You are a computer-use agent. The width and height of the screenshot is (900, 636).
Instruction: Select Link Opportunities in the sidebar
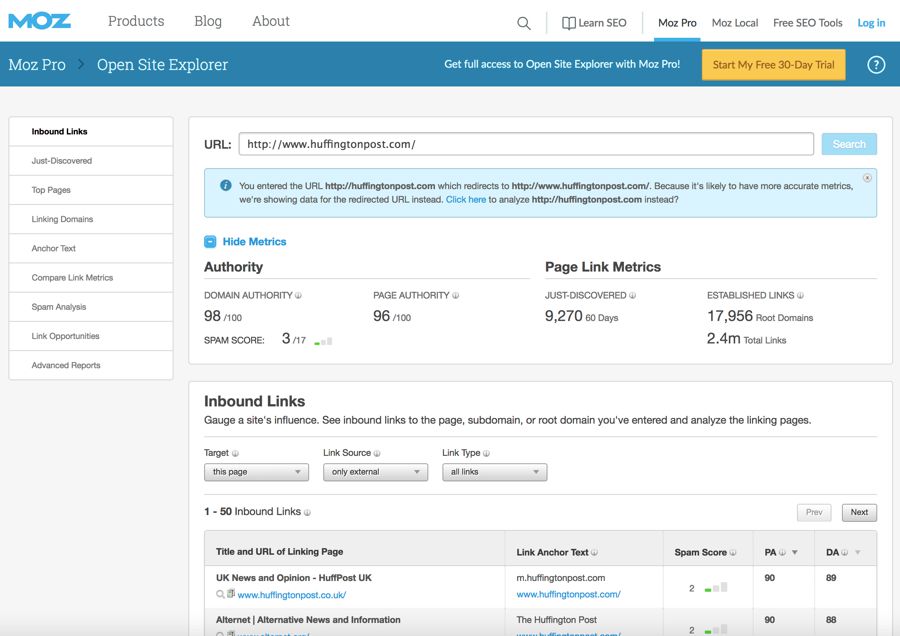(x=91, y=336)
